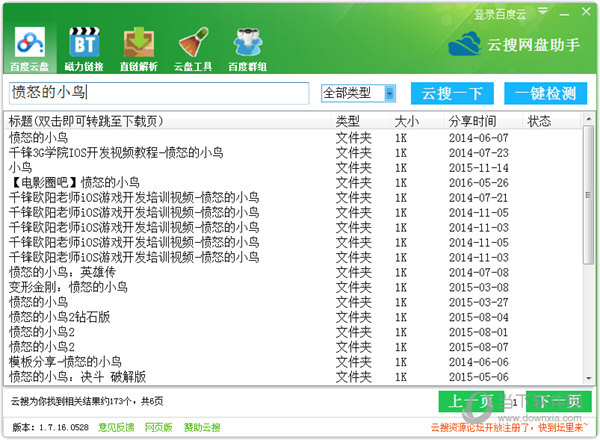The width and height of the screenshot is (600, 440).
Task: Select 愤怒的小鸟：英雄传 result
Action: coord(293,272)
